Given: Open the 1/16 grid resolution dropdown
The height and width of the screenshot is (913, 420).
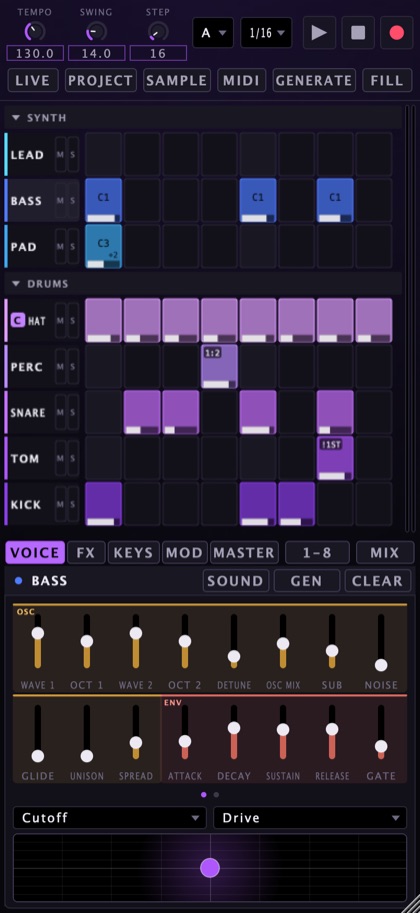Looking at the screenshot, I should (x=266, y=33).
